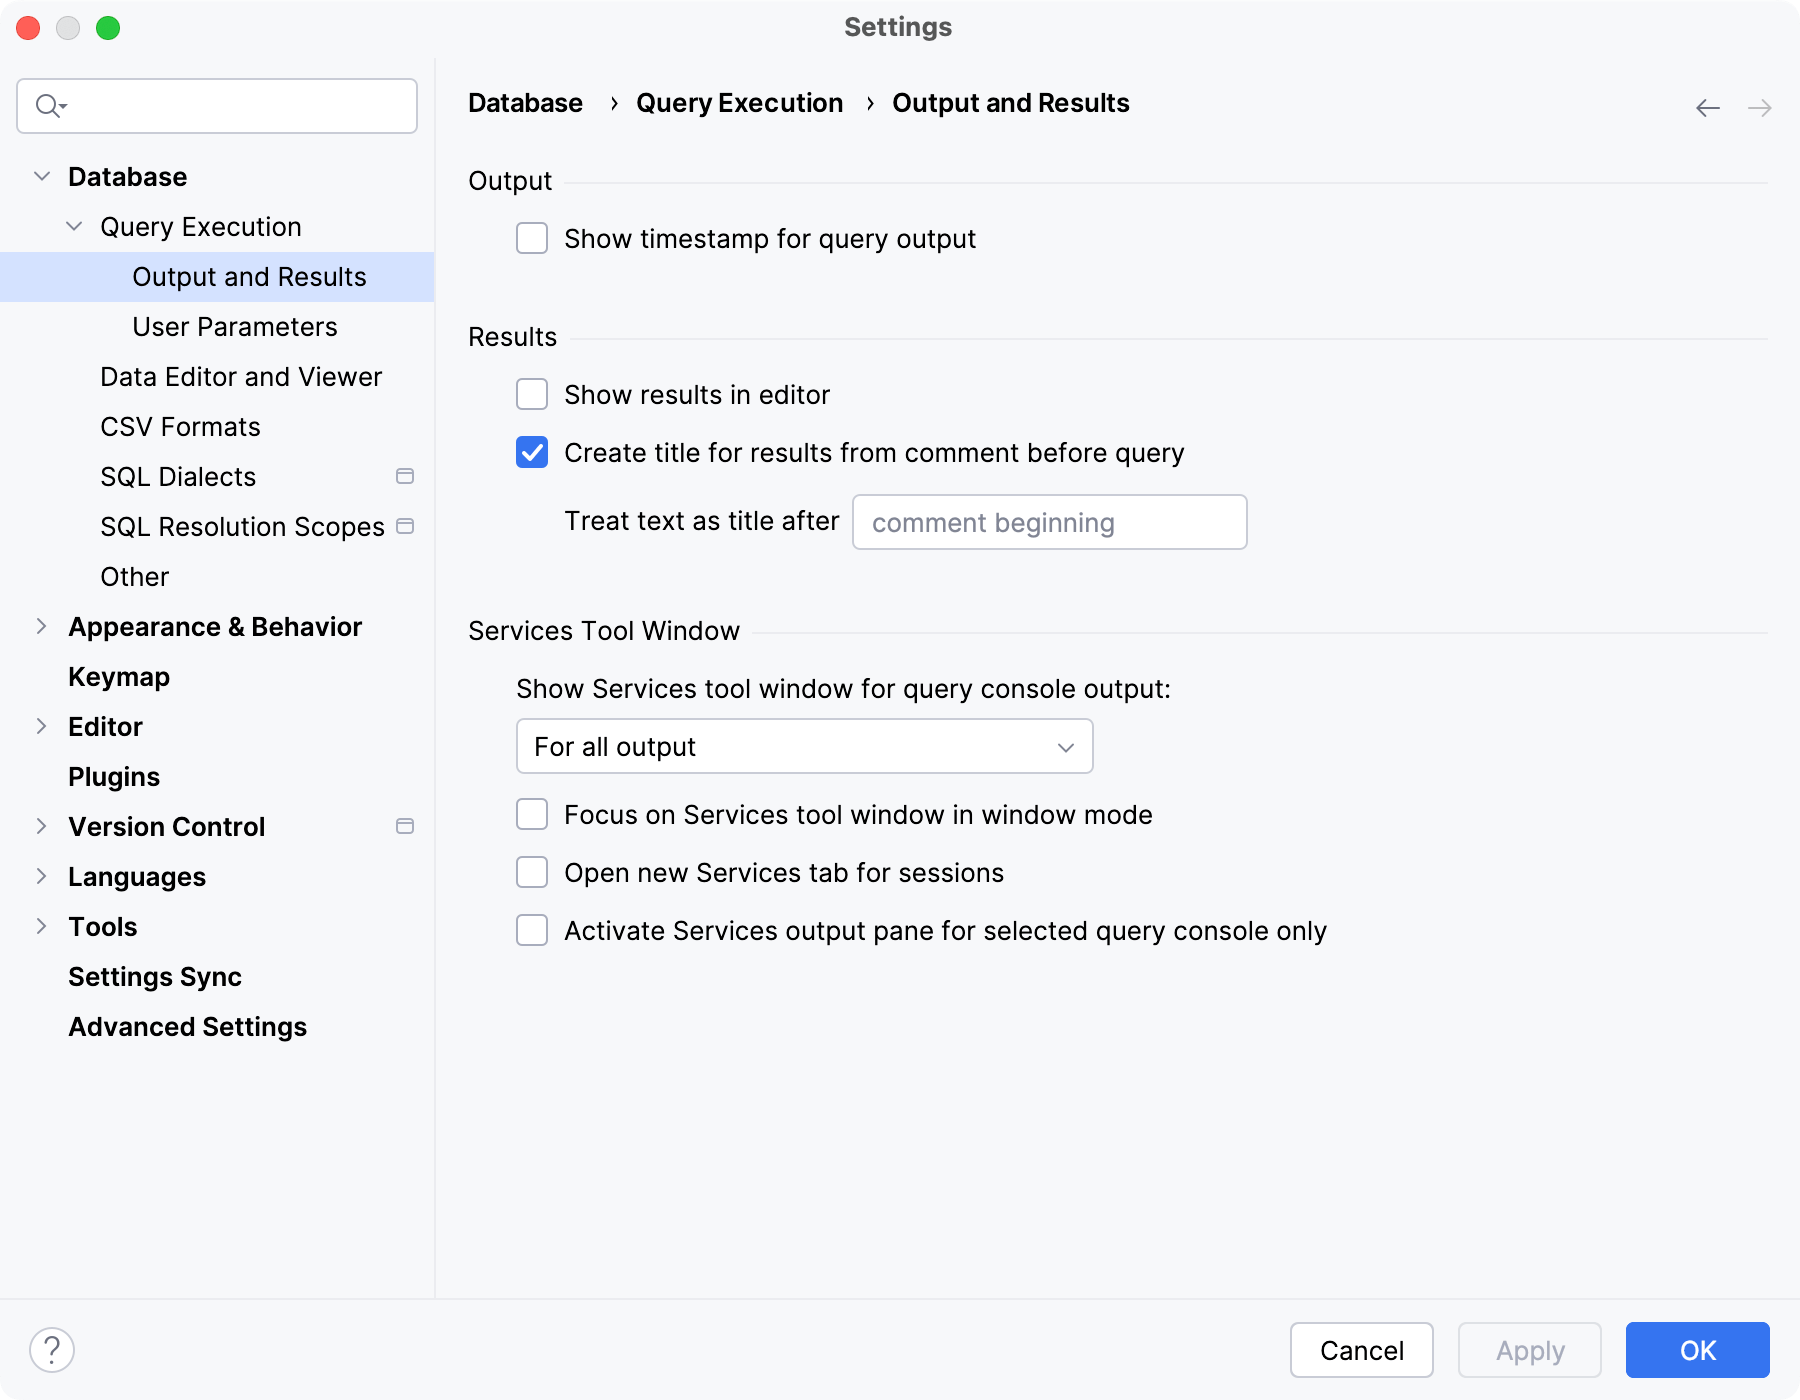
Task: Click the forward navigation arrow
Action: coord(1759,107)
